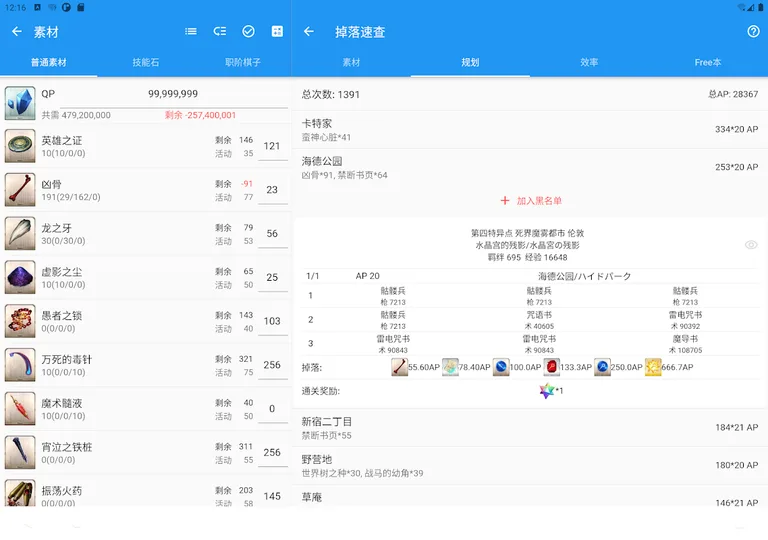Tap the 虚影之尘 purple crystal icon
This screenshot has width=768, height=540.
[20, 277]
